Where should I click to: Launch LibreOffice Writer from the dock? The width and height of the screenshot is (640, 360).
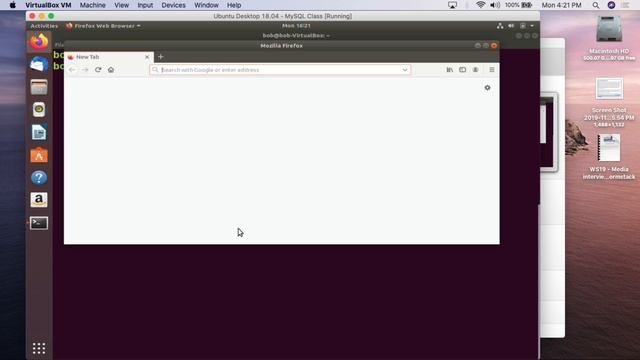coord(39,132)
